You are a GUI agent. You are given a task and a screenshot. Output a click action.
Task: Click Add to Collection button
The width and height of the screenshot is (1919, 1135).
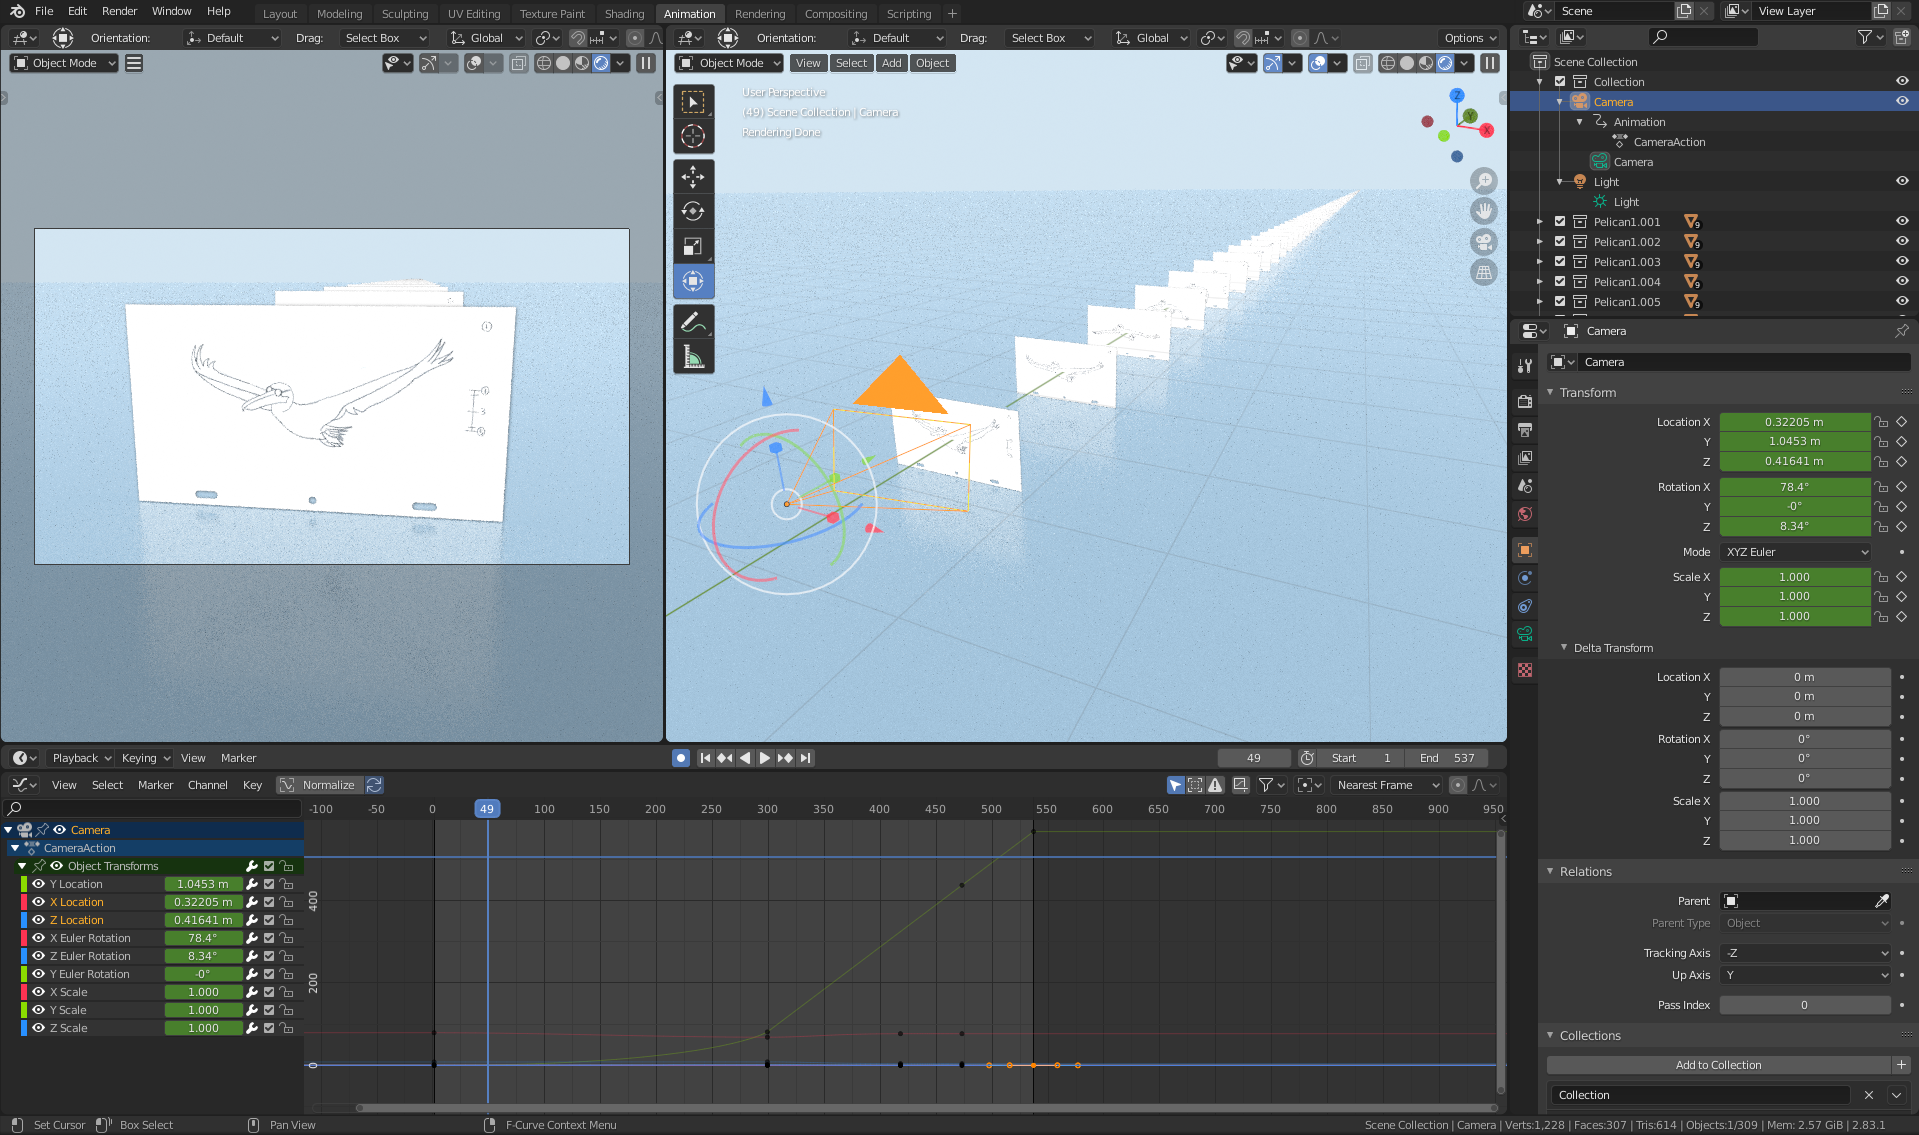pyautogui.click(x=1718, y=1065)
